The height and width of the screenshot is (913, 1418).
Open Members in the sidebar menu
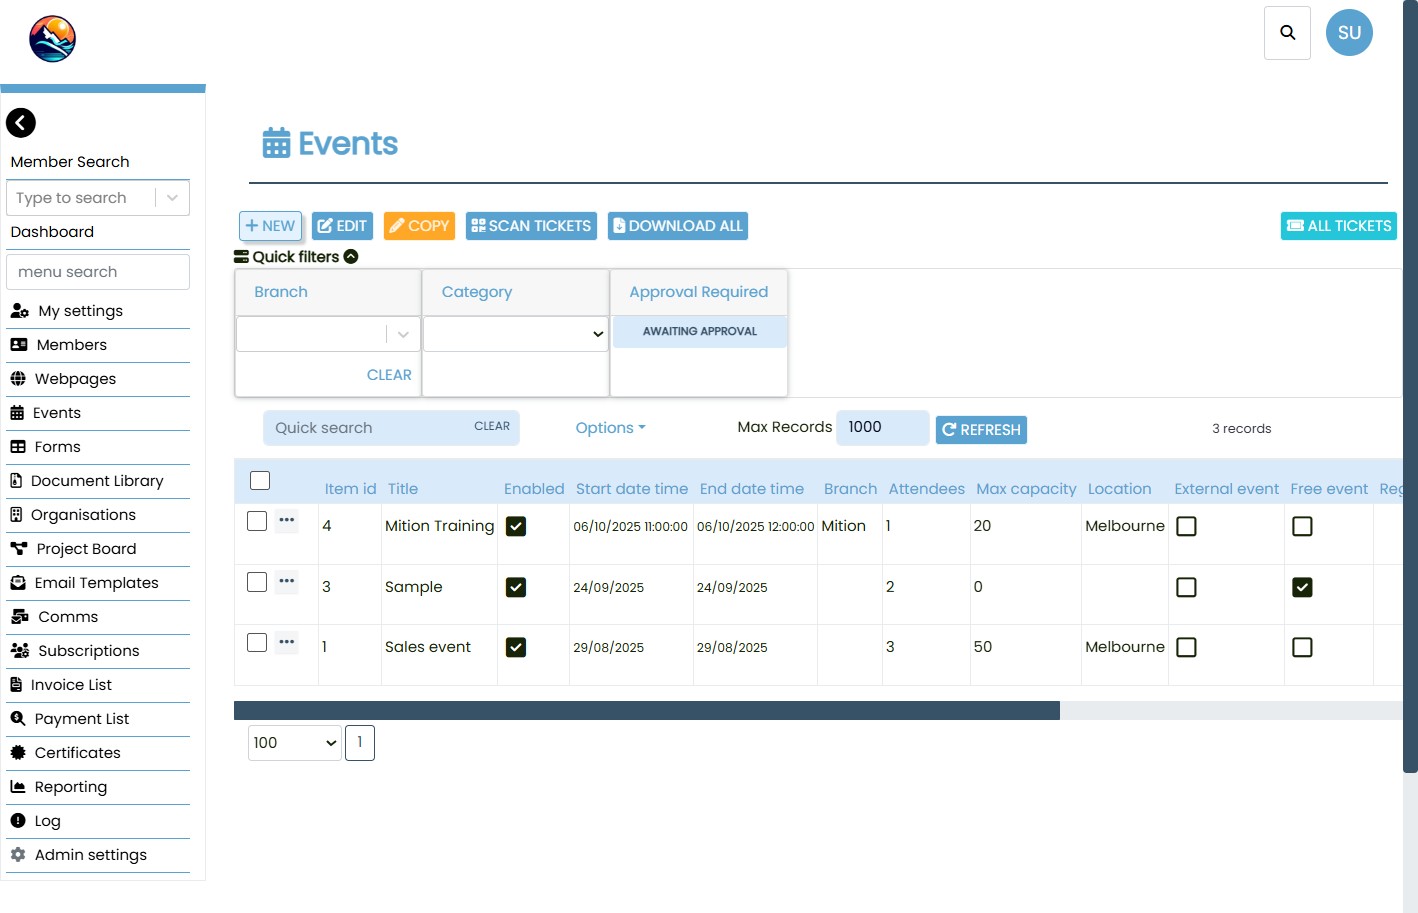71,345
